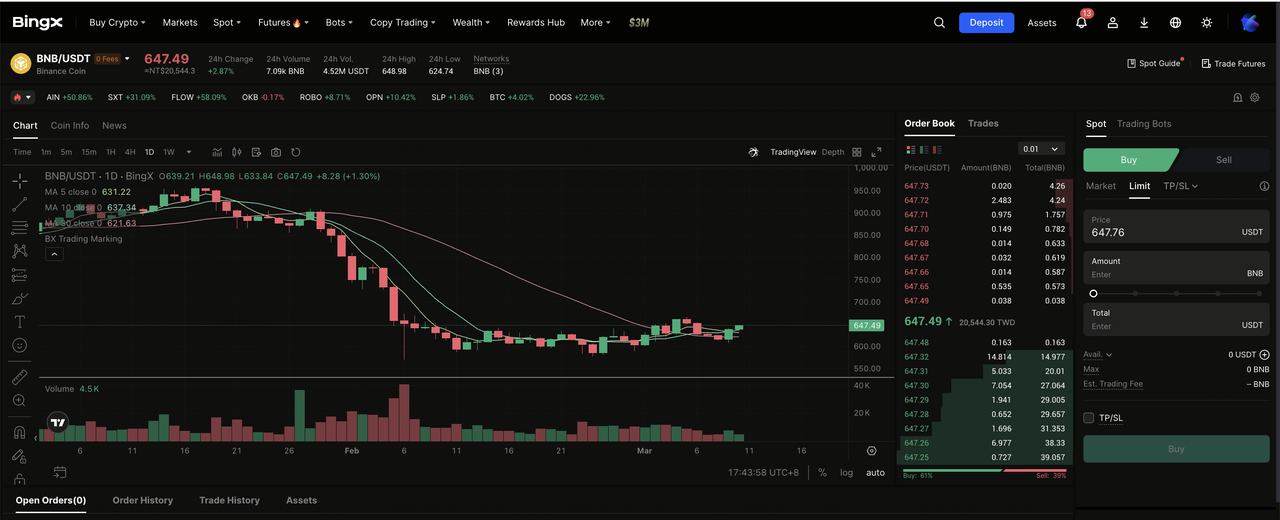The width and height of the screenshot is (1280, 520).
Task: Click the amount percentage slider handle
Action: point(1093,293)
